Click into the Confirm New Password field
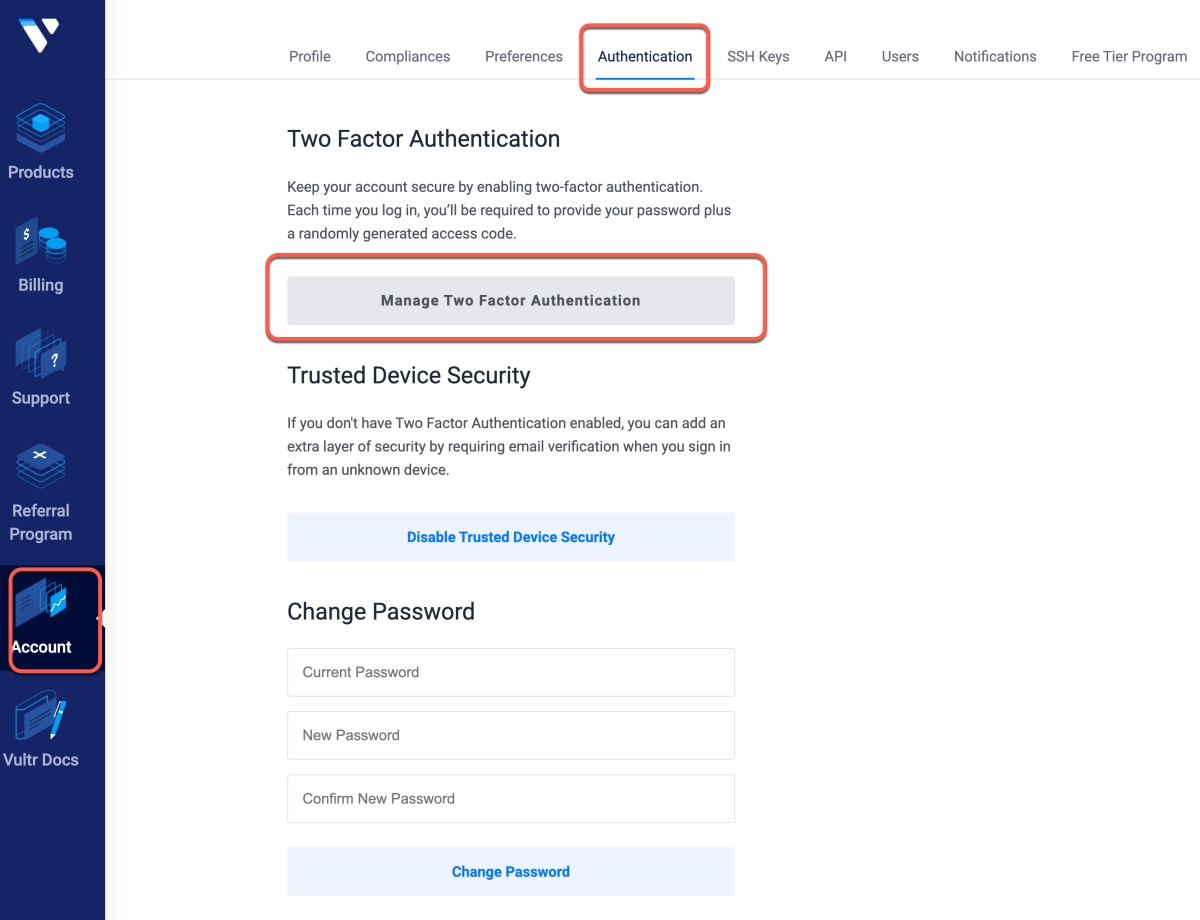 click(511, 798)
